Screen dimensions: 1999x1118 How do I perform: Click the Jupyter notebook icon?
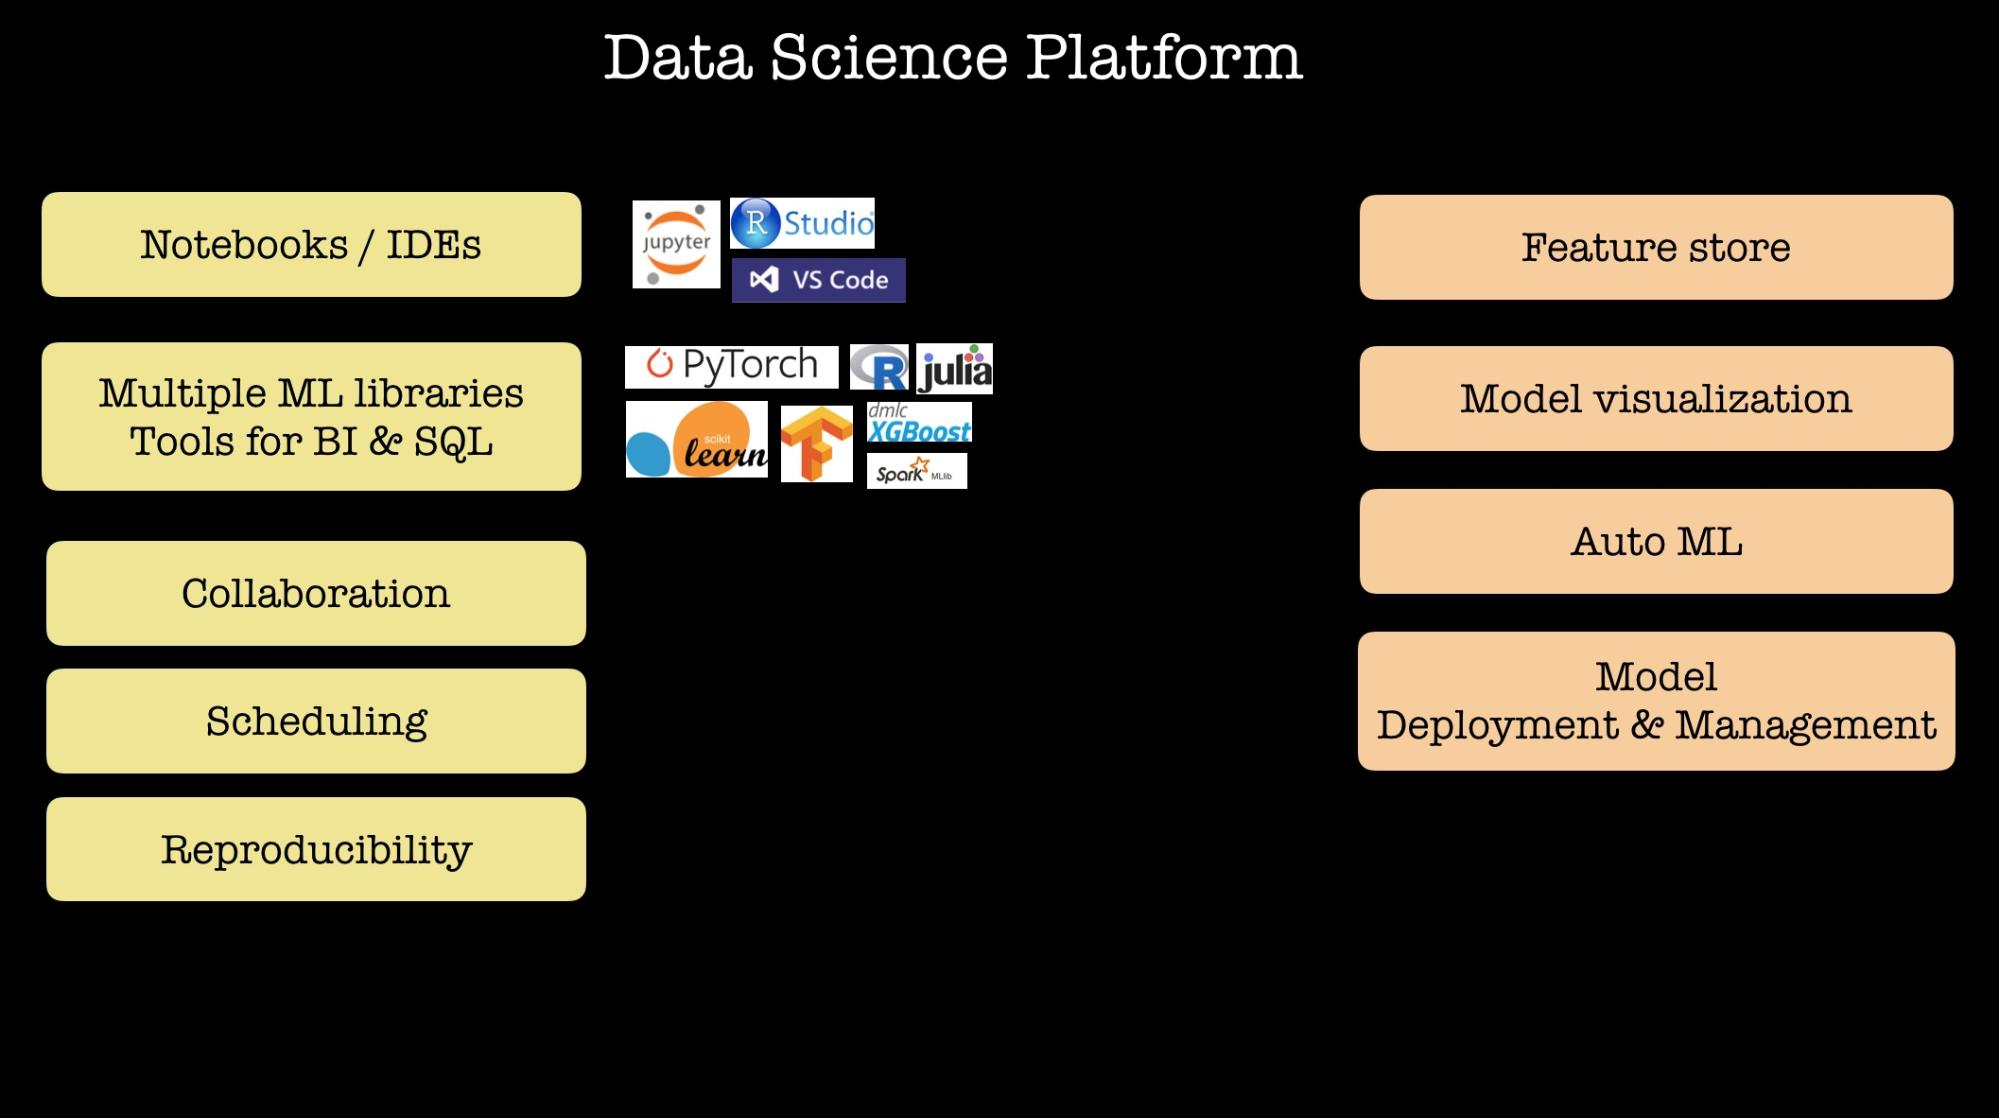tap(673, 244)
